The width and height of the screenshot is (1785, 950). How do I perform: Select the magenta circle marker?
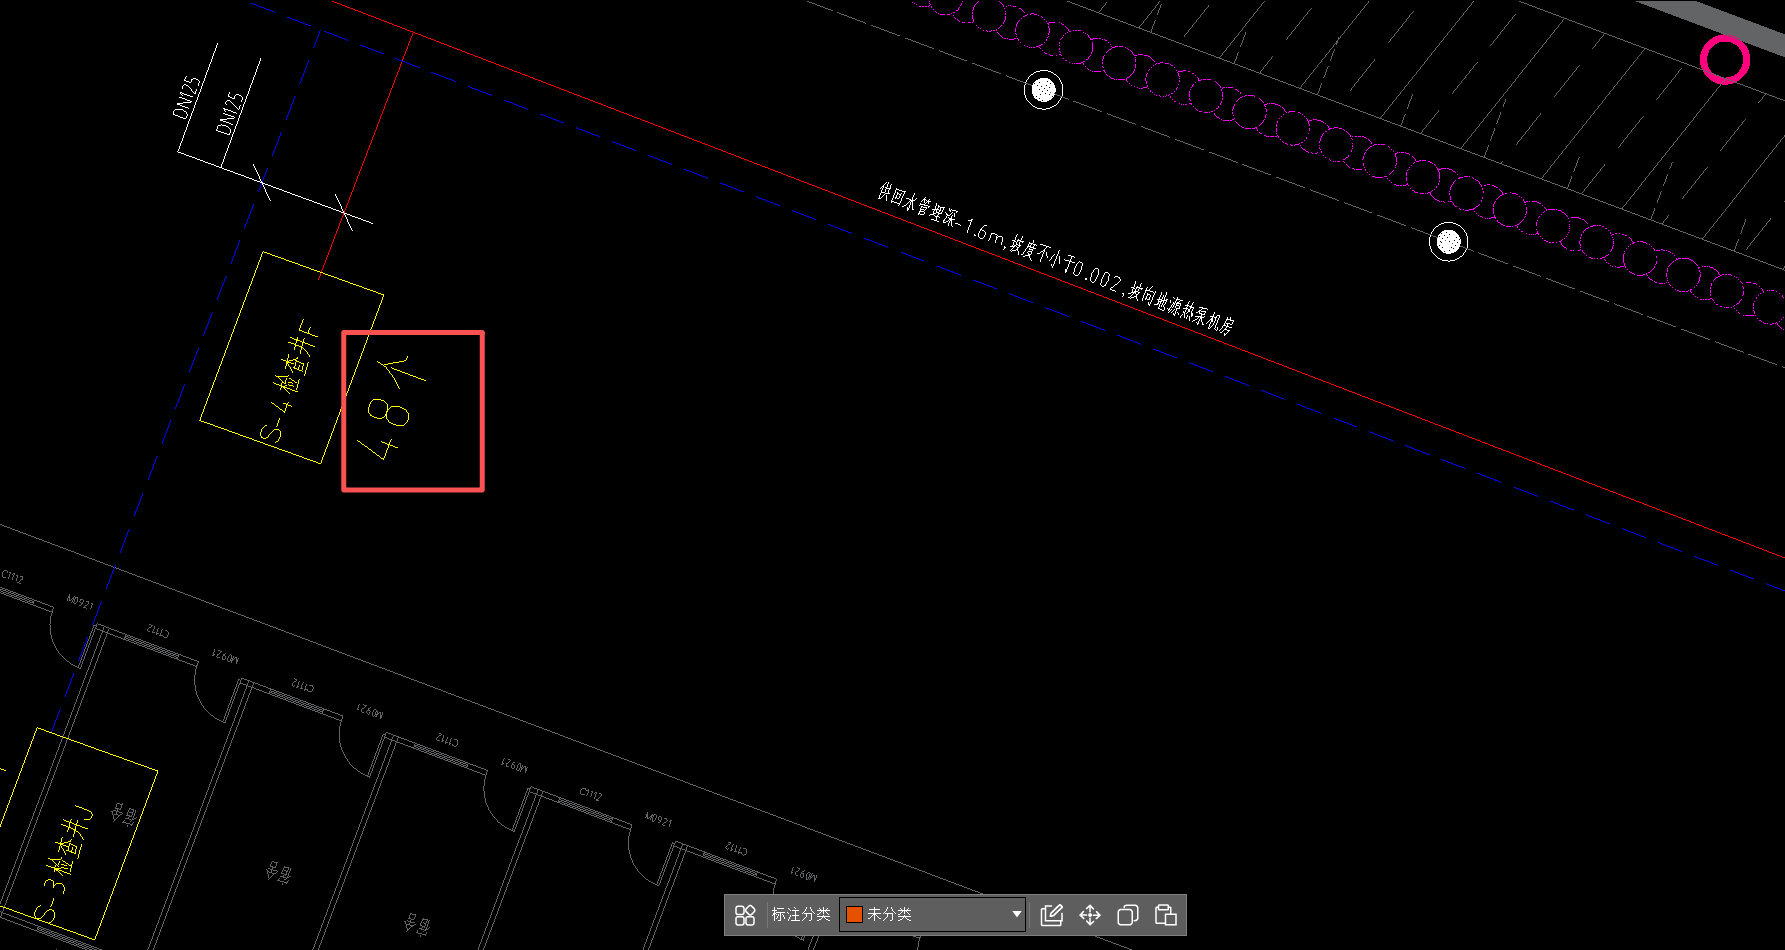coord(1725,60)
